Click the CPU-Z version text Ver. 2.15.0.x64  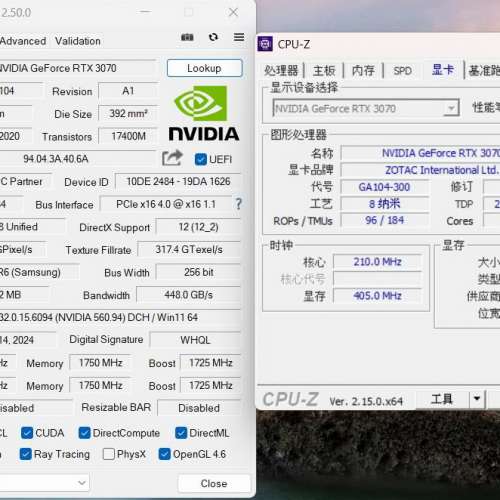[x=366, y=401]
